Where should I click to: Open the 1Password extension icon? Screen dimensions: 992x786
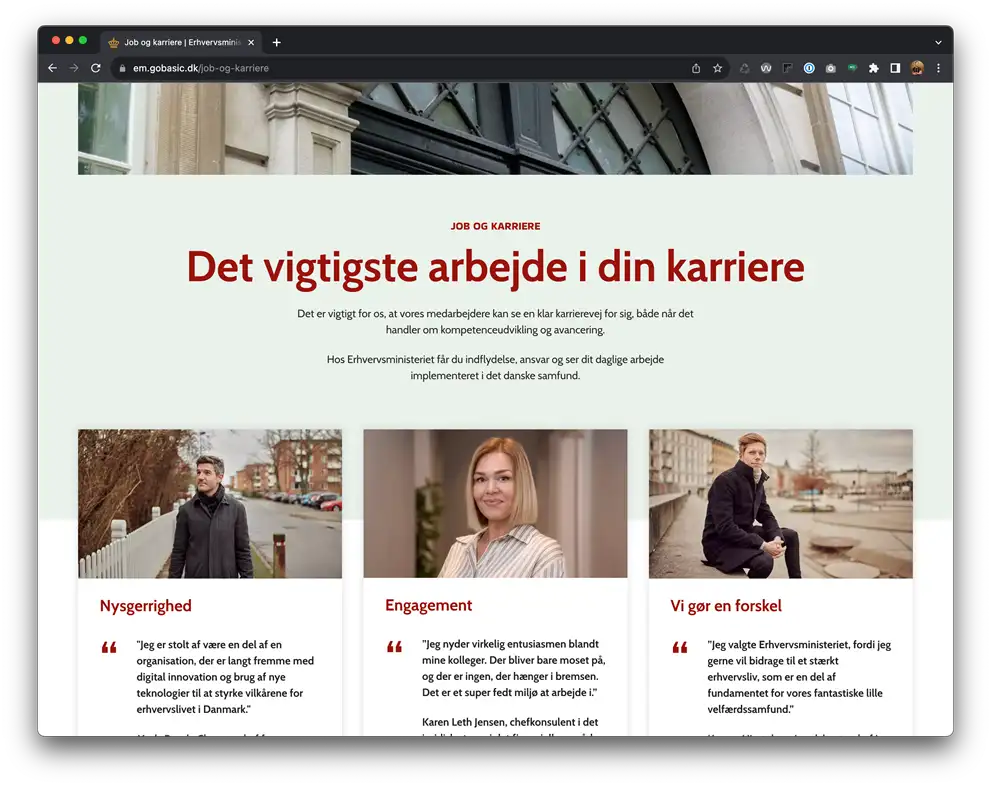pyautogui.click(x=809, y=68)
